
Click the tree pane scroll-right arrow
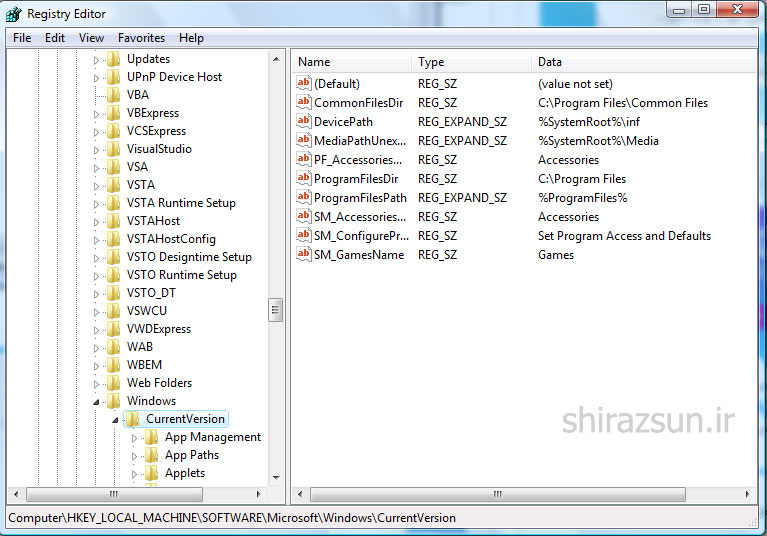coord(258,494)
